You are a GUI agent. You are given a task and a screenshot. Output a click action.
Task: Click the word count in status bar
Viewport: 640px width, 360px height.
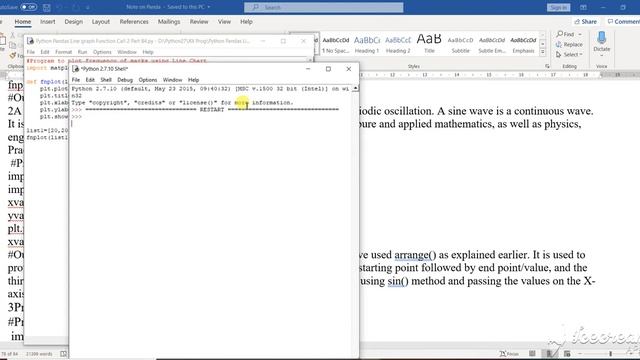pos(39,354)
